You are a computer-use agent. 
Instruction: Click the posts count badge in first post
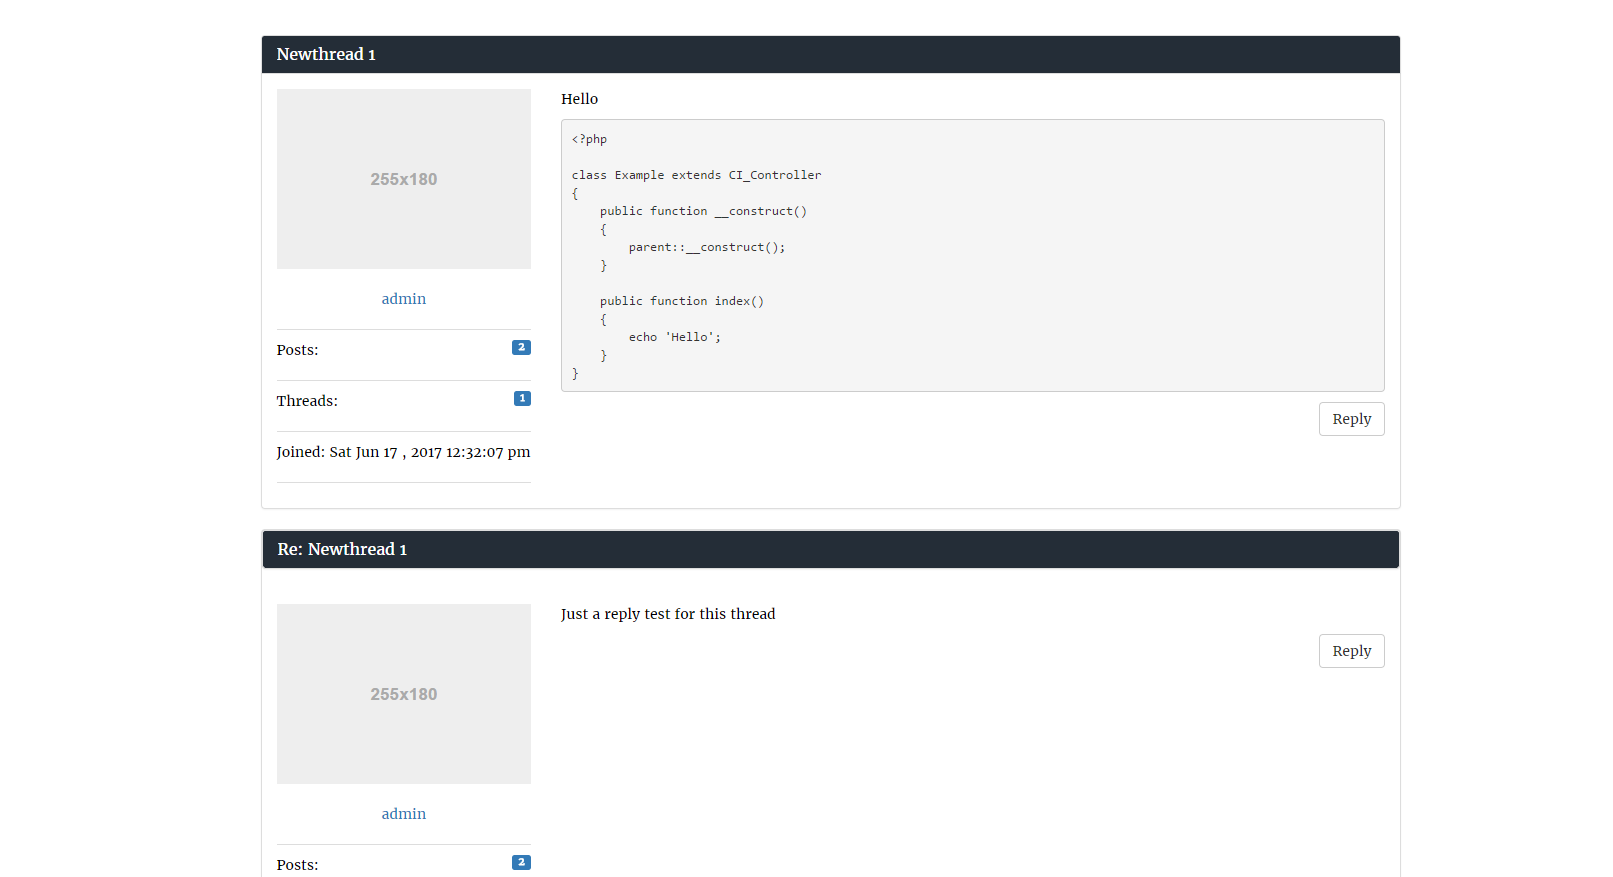(521, 347)
